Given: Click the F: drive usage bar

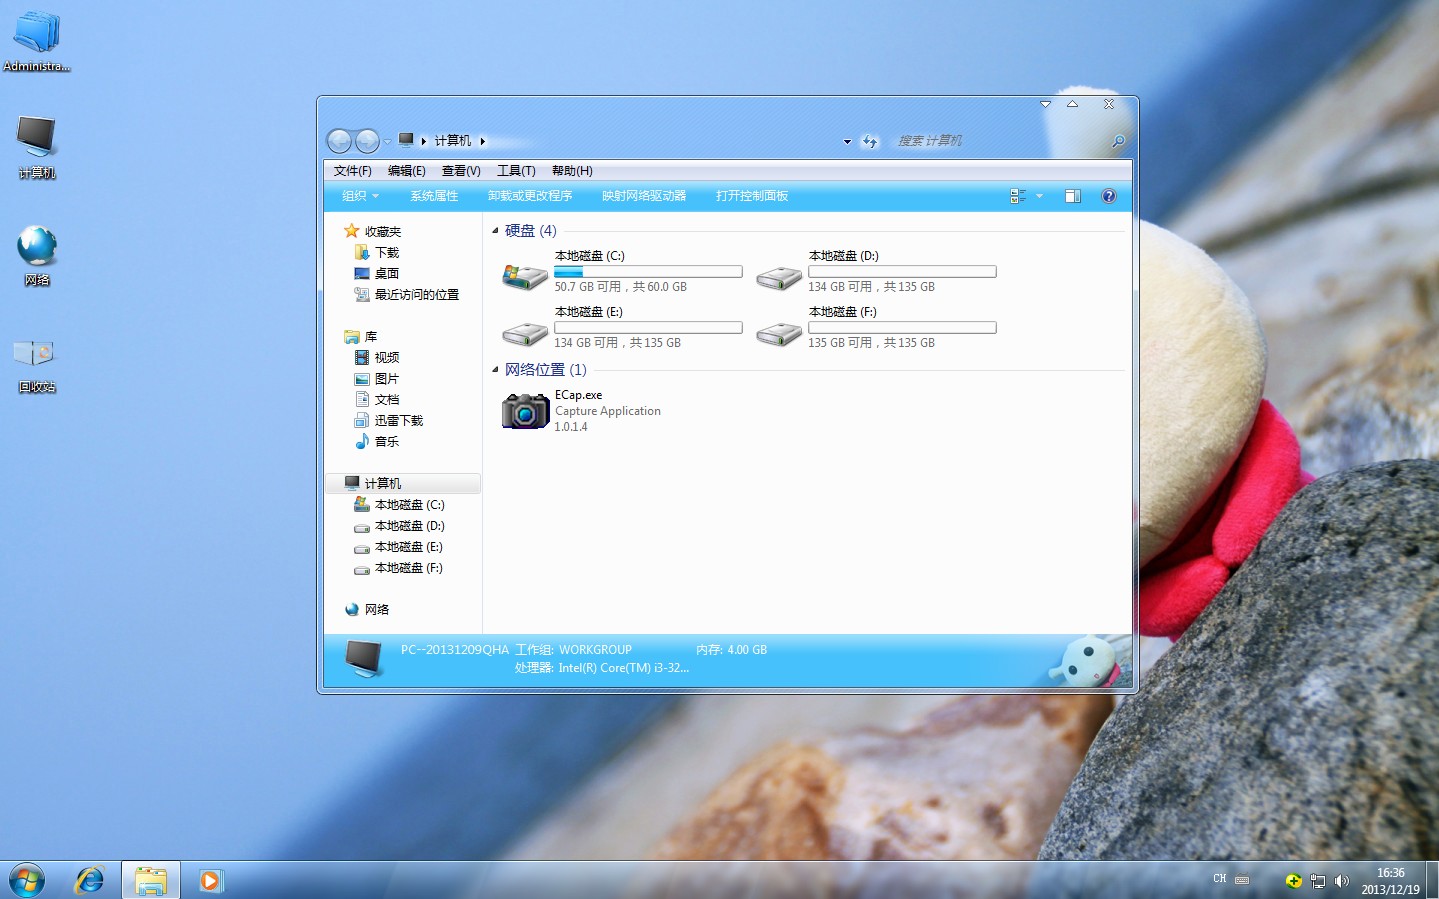Looking at the screenshot, I should [x=902, y=327].
